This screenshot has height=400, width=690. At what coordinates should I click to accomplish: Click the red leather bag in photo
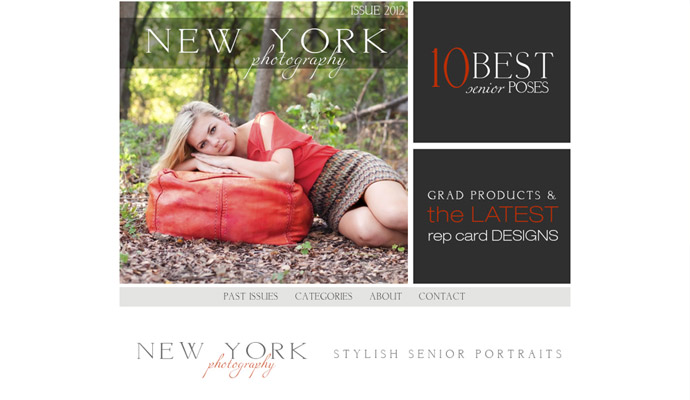tap(229, 207)
